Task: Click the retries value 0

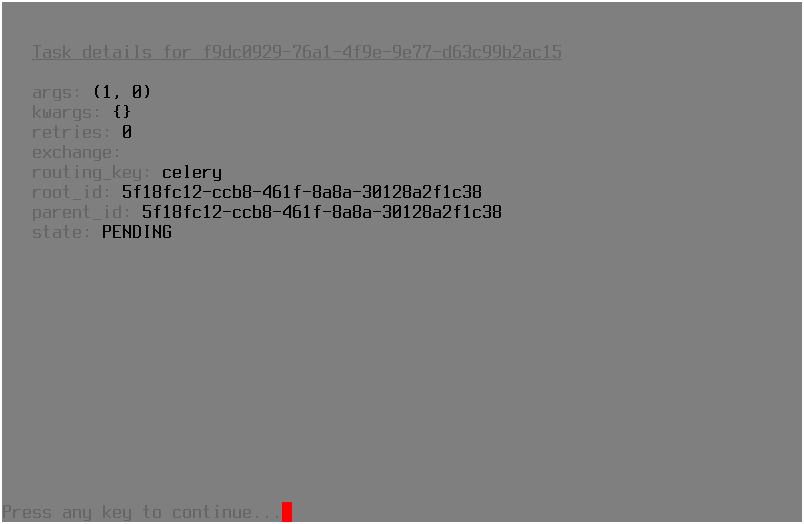Action: (127, 132)
